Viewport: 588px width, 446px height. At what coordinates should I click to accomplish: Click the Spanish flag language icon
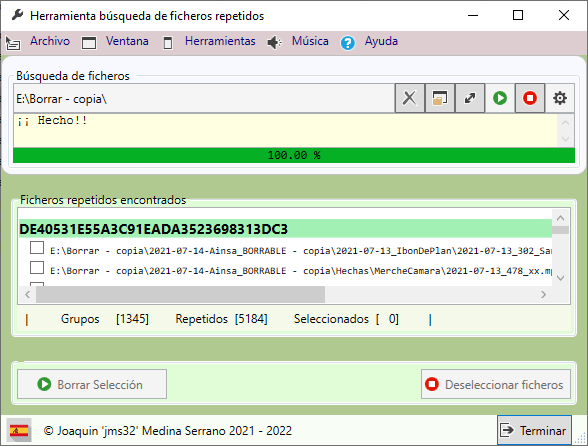19,431
